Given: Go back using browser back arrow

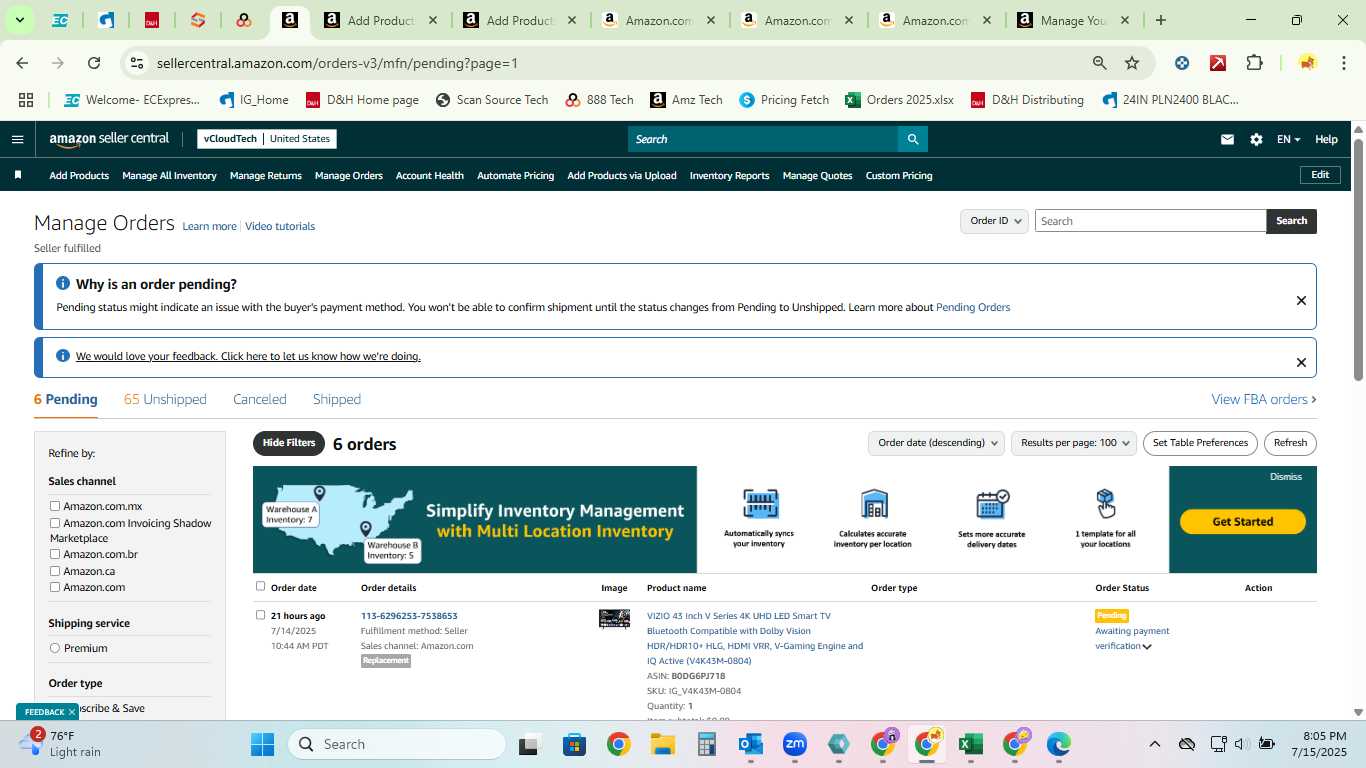Looking at the screenshot, I should point(22,63).
